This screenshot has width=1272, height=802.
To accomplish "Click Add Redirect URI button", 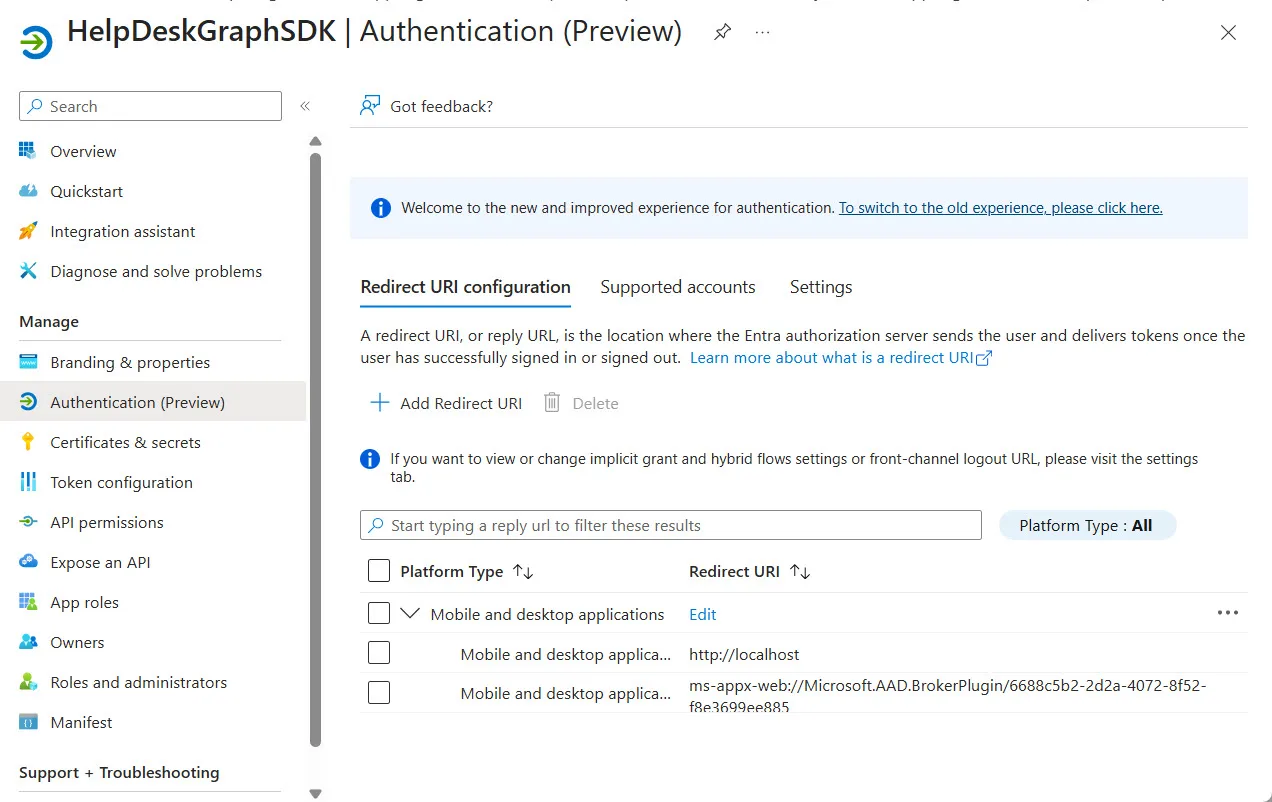I will [446, 403].
